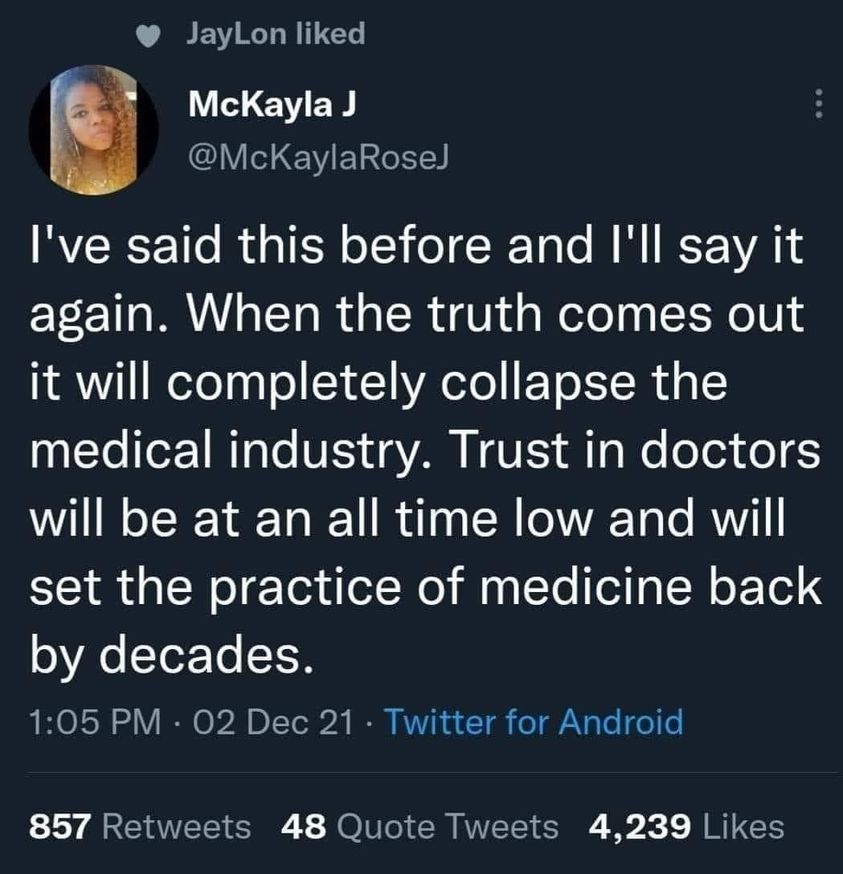This screenshot has width=843, height=874.
Task: Open the McKayla J display name
Action: [x=268, y=104]
